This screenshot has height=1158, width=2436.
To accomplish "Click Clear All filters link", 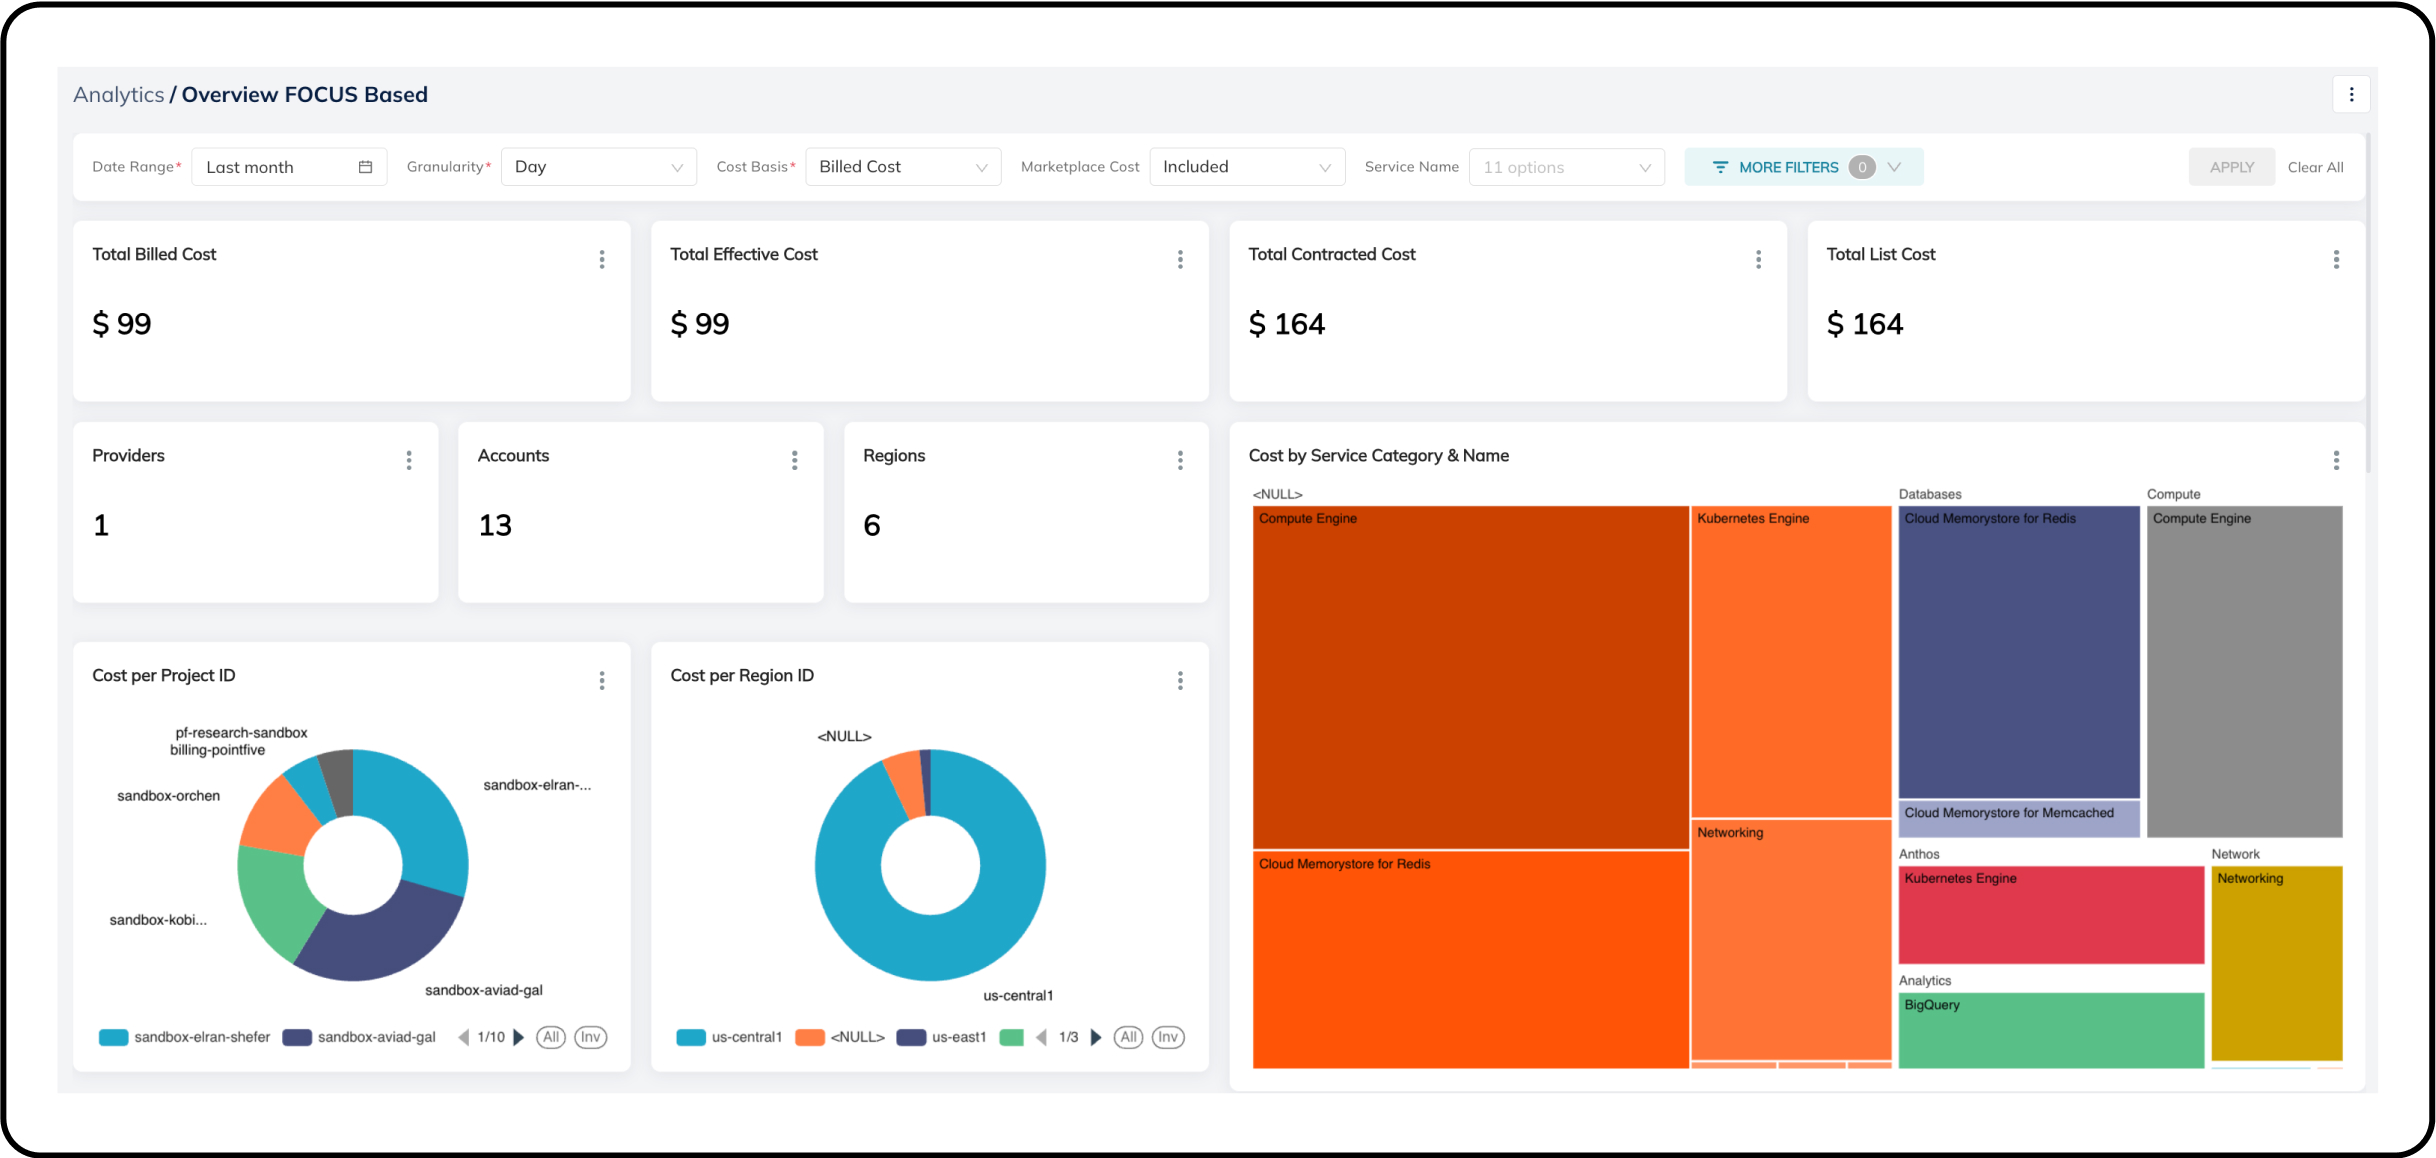I will pyautogui.click(x=2315, y=167).
